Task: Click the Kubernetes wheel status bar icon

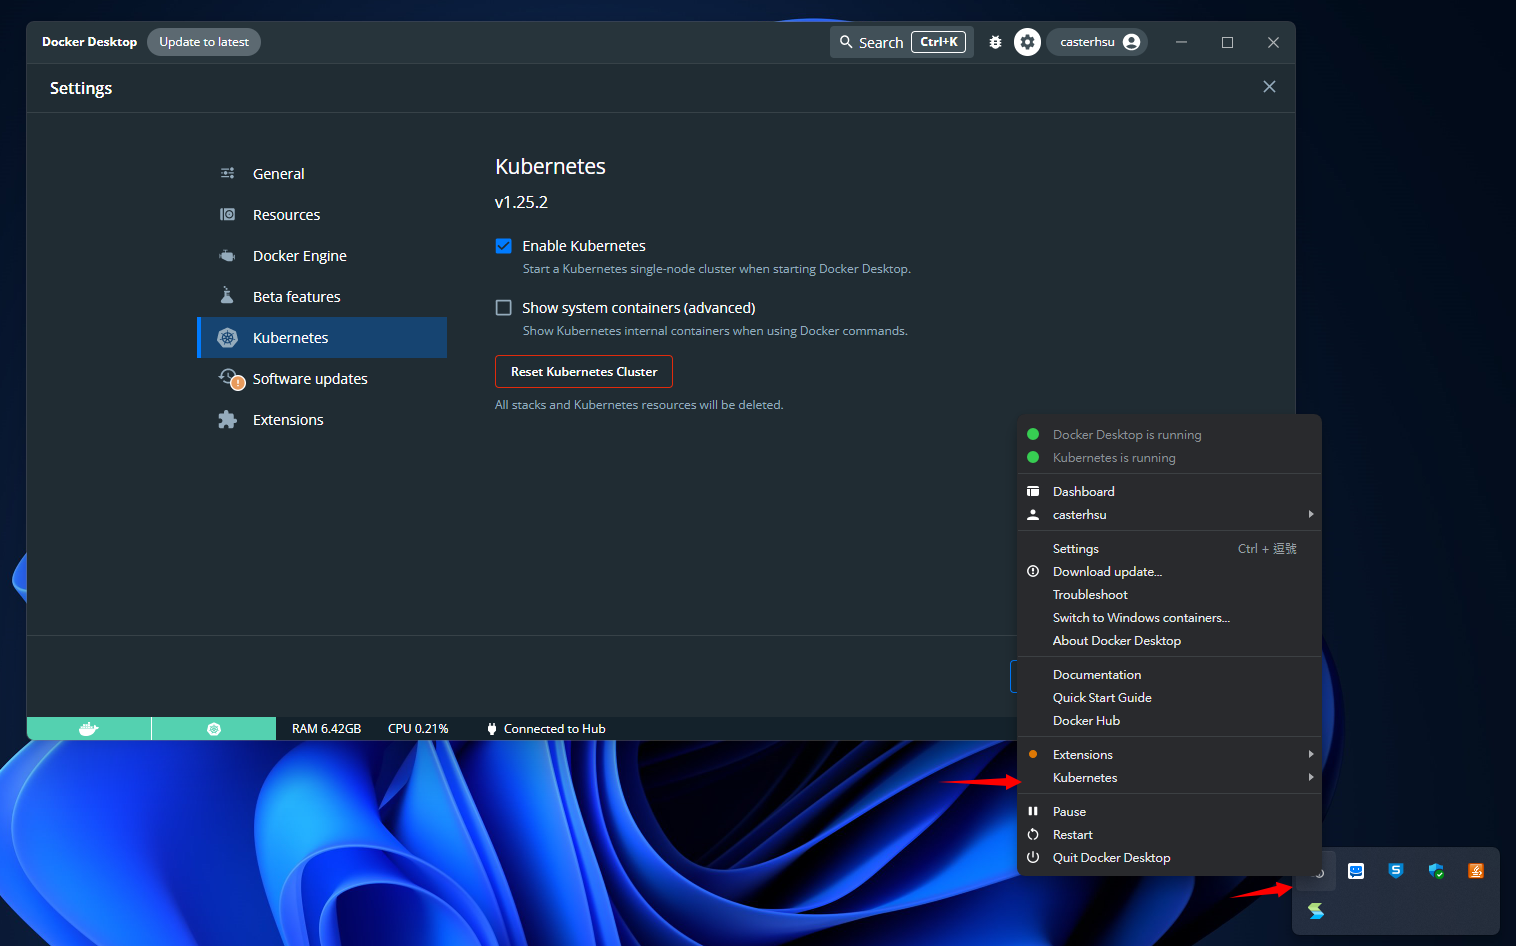Action: [214, 729]
